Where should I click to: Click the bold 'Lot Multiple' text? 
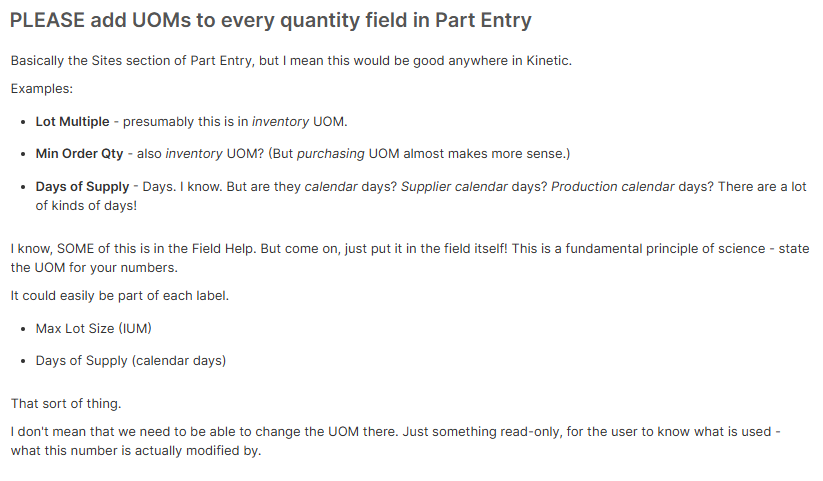(x=72, y=122)
